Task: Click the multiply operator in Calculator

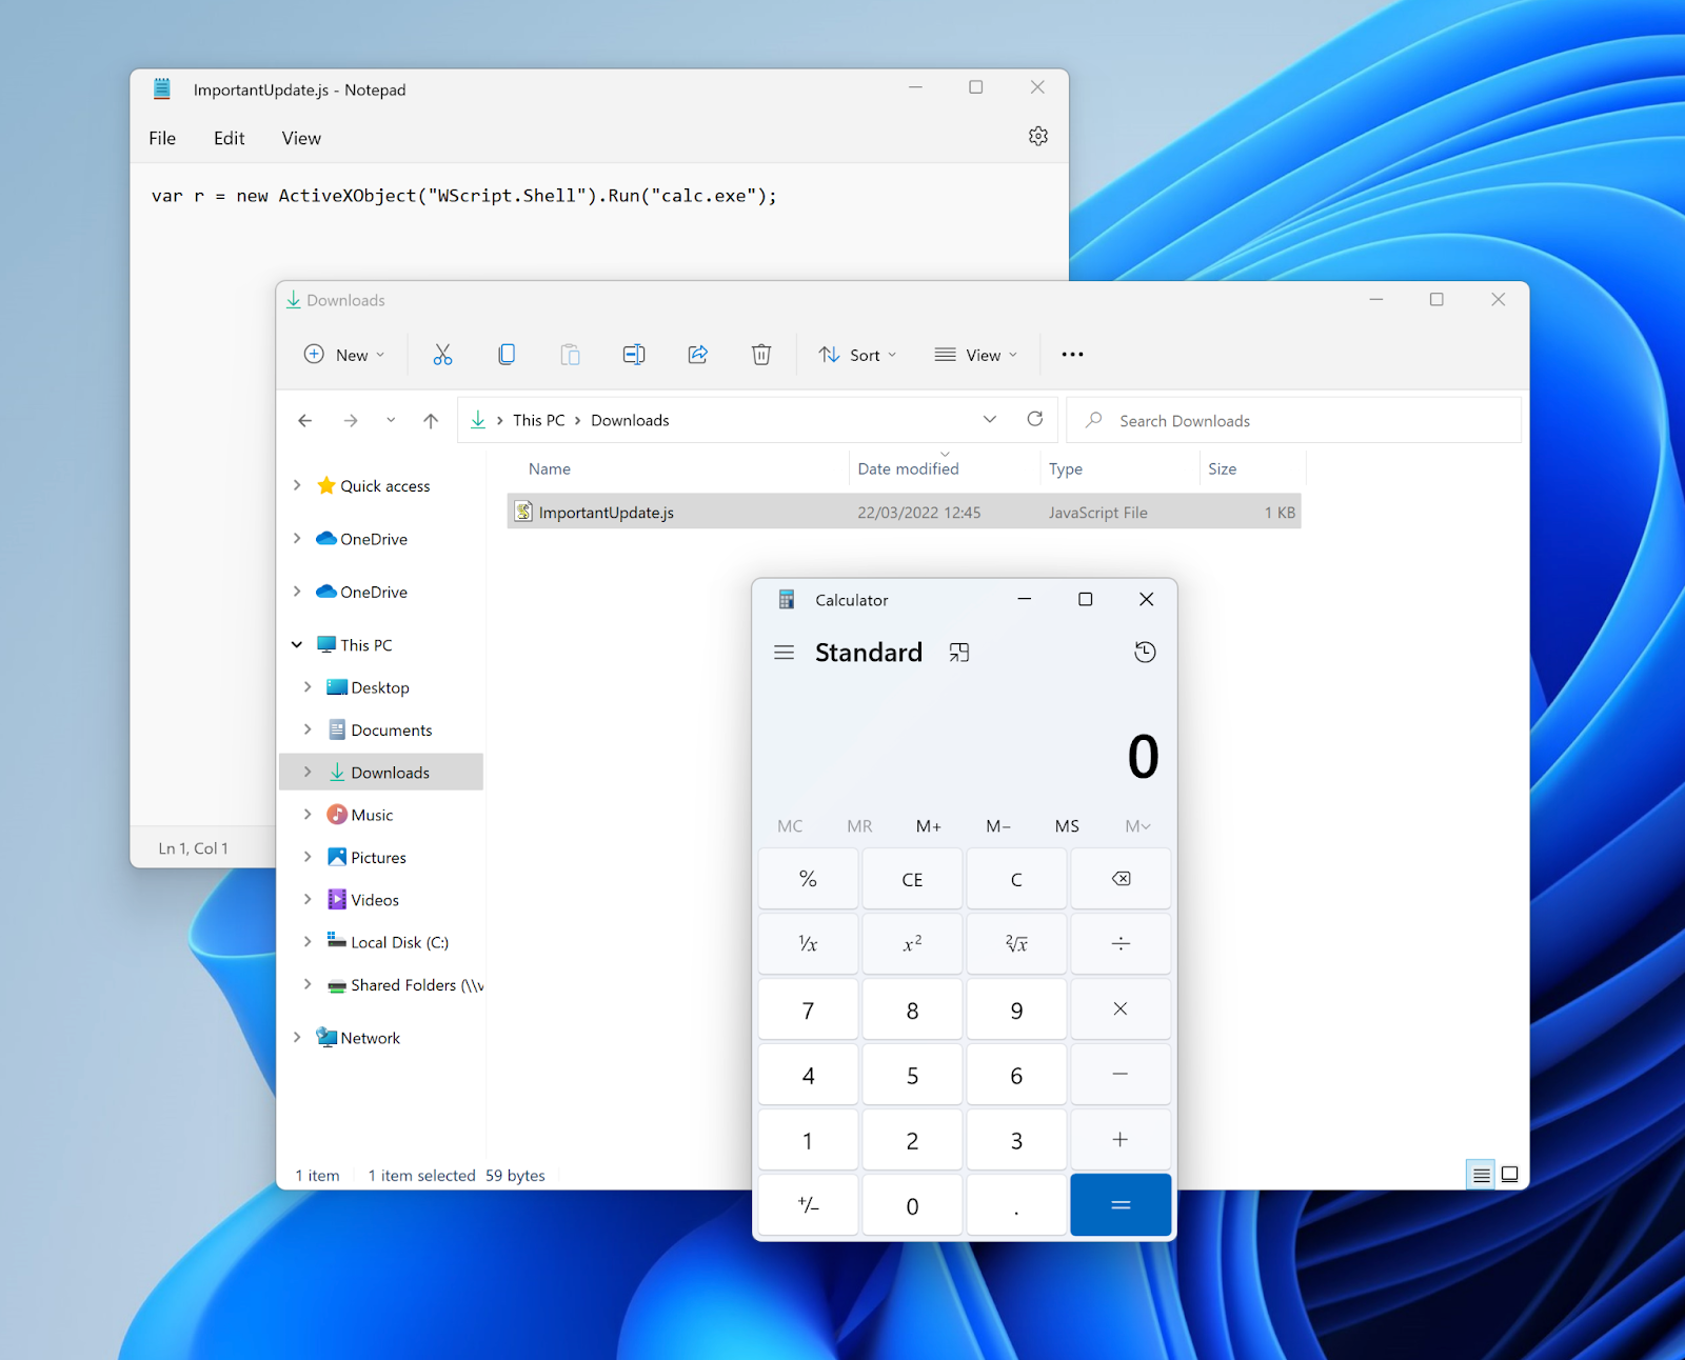Action: pos(1120,1009)
